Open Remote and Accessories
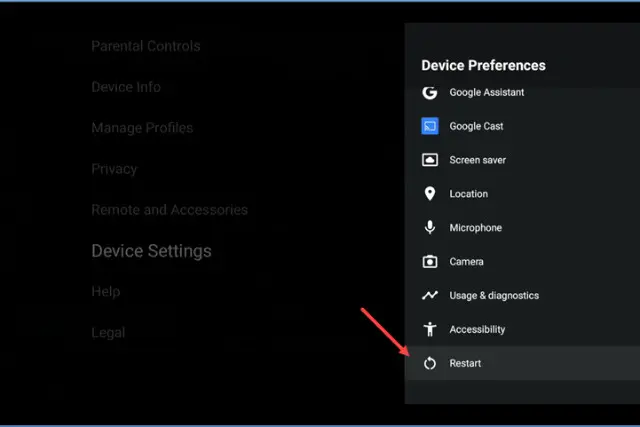 [169, 210]
